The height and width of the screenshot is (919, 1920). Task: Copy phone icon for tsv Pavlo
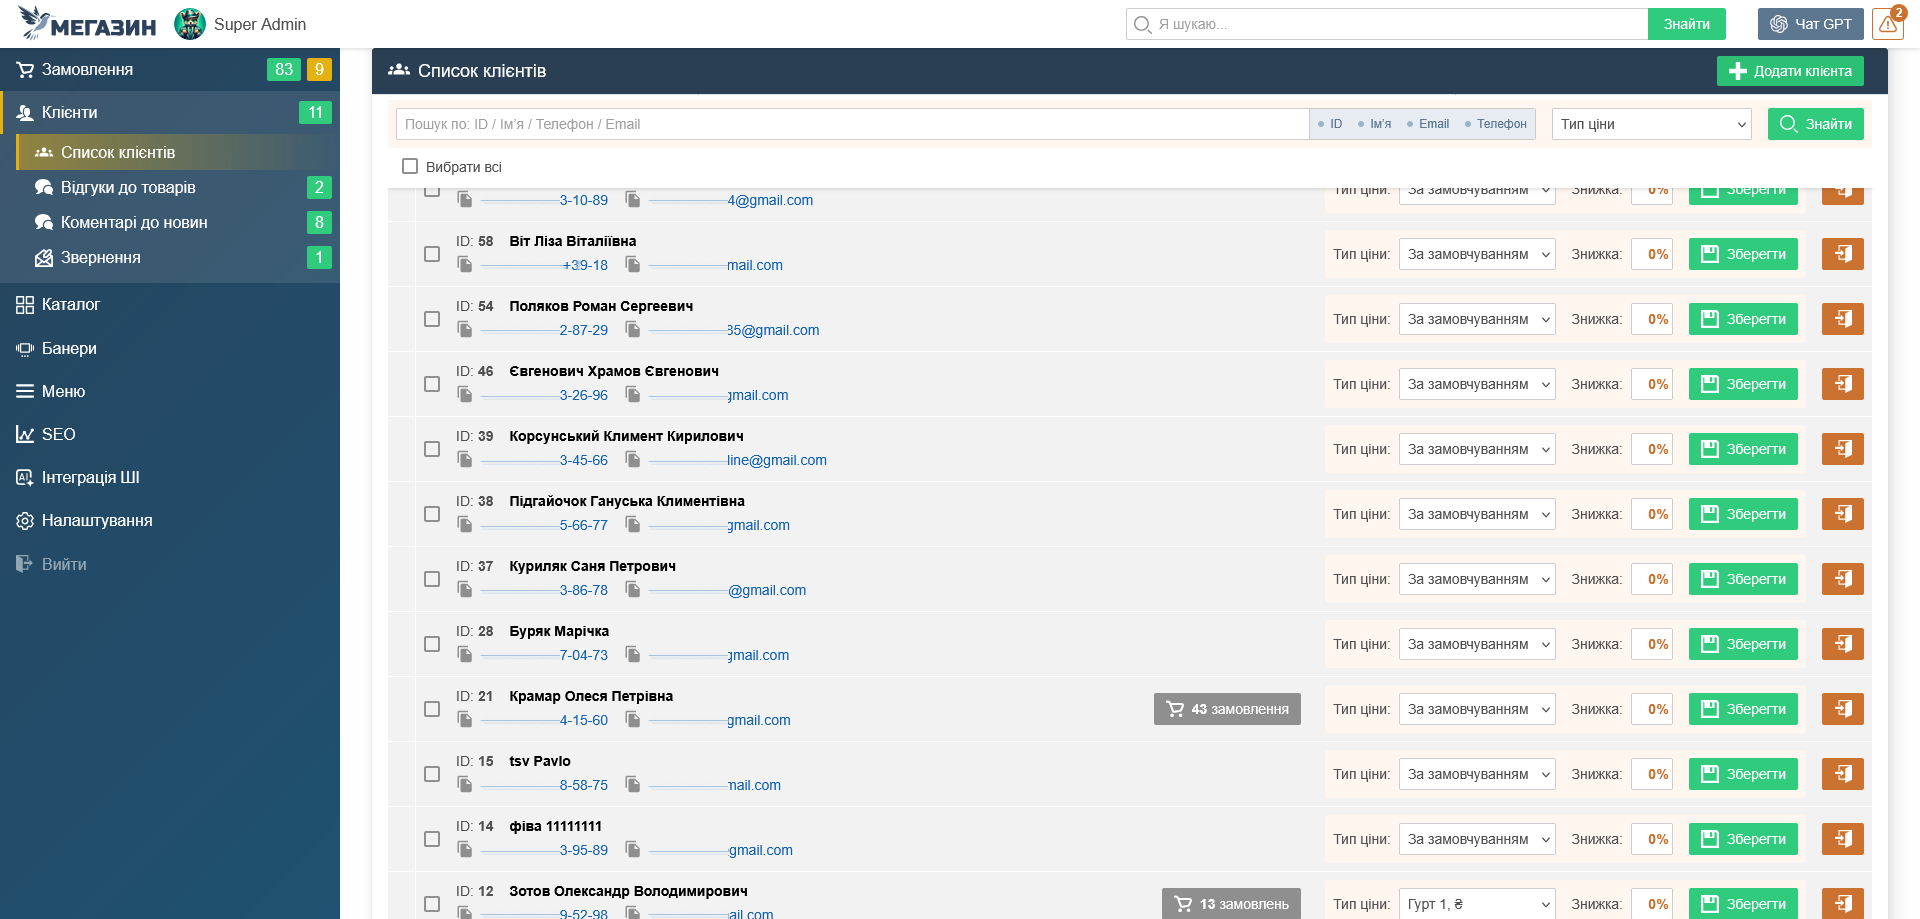[465, 784]
